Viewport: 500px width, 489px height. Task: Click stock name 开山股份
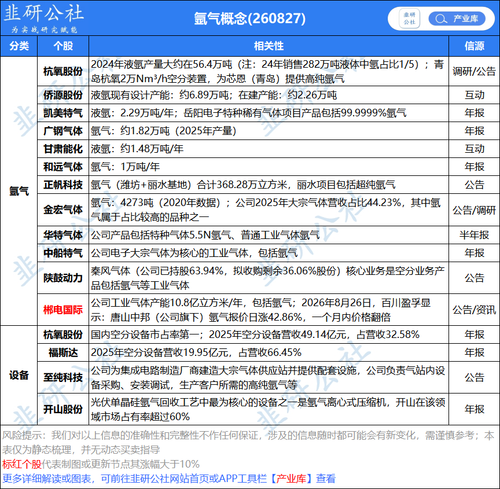63,409
